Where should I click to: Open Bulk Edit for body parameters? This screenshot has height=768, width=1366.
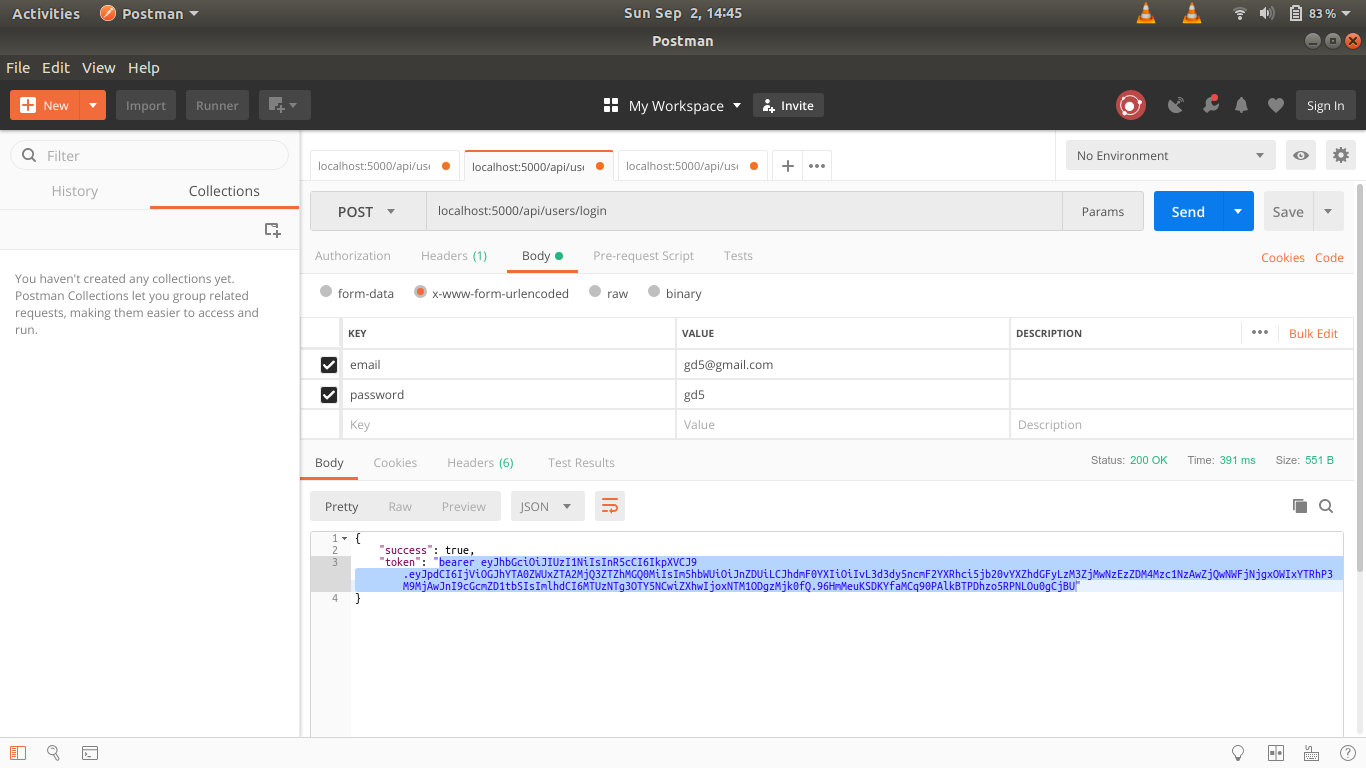(1313, 333)
